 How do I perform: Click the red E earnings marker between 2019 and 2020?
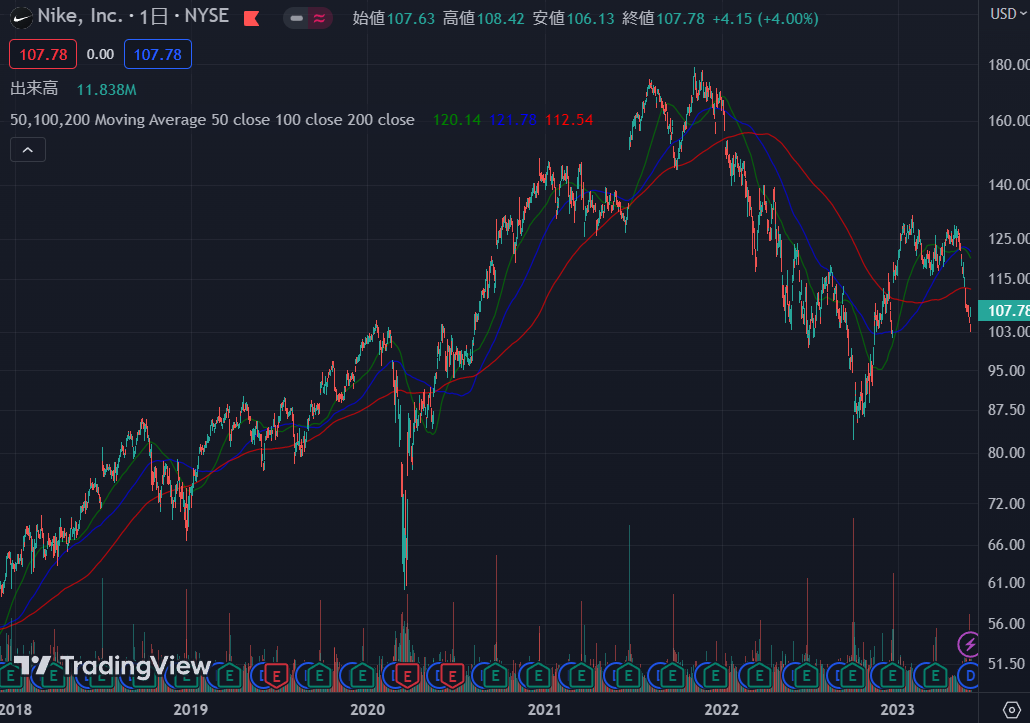coord(275,676)
